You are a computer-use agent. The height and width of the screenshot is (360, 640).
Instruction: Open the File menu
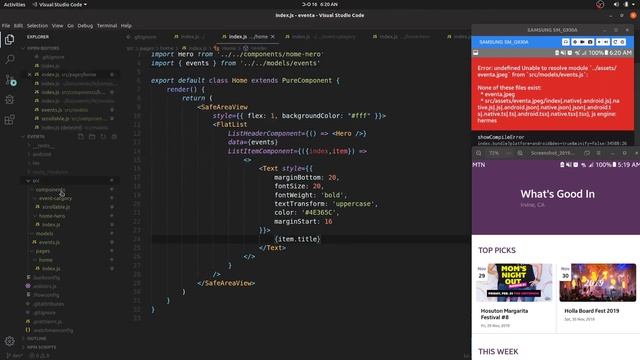tap(6, 25)
